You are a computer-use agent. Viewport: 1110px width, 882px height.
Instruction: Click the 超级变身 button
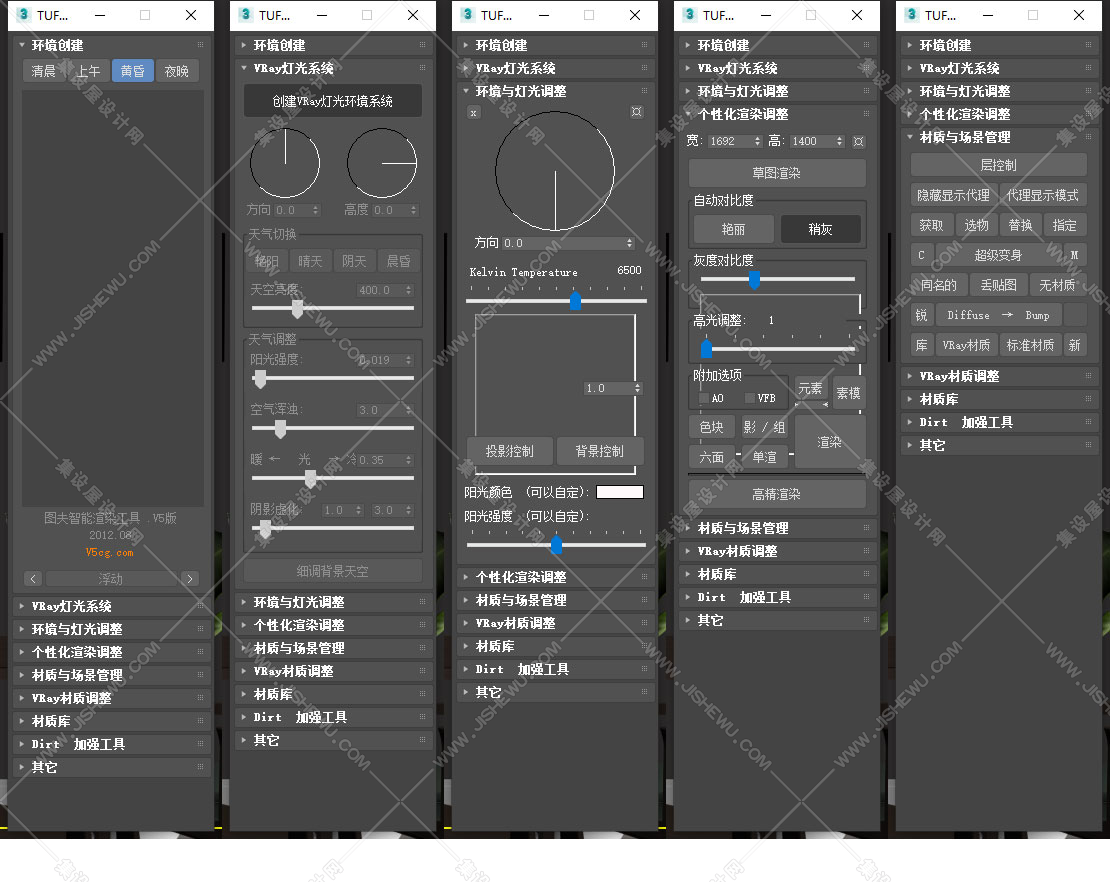click(x=997, y=255)
